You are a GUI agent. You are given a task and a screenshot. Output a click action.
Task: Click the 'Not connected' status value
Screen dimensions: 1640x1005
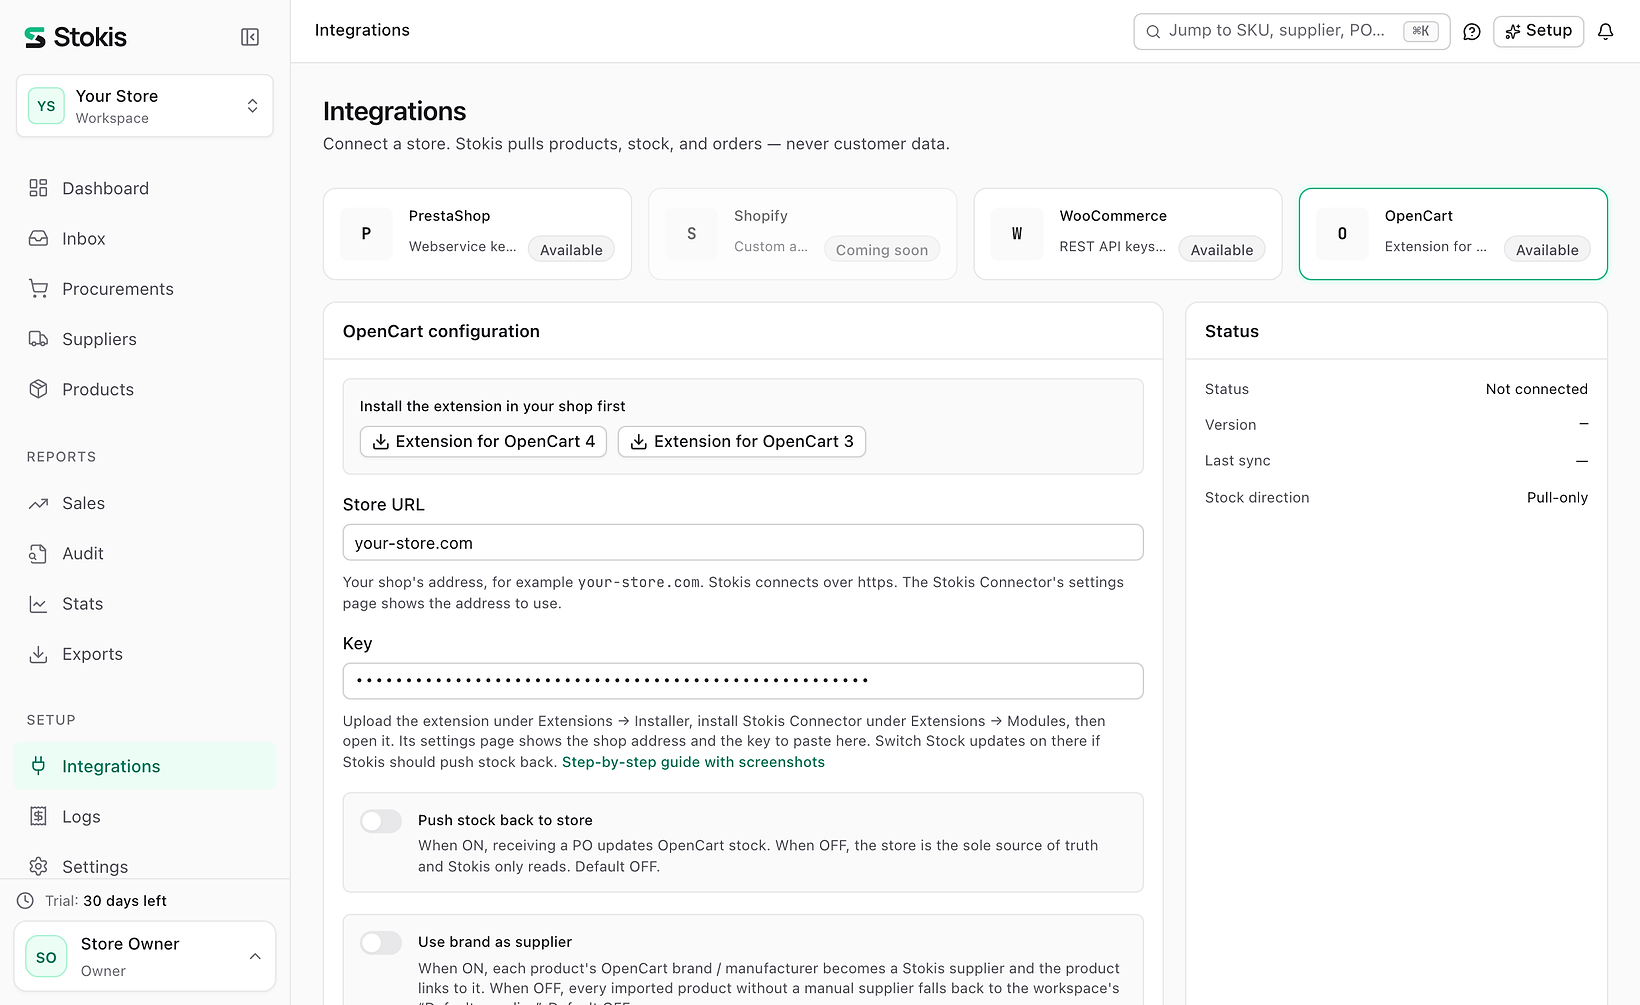point(1536,389)
